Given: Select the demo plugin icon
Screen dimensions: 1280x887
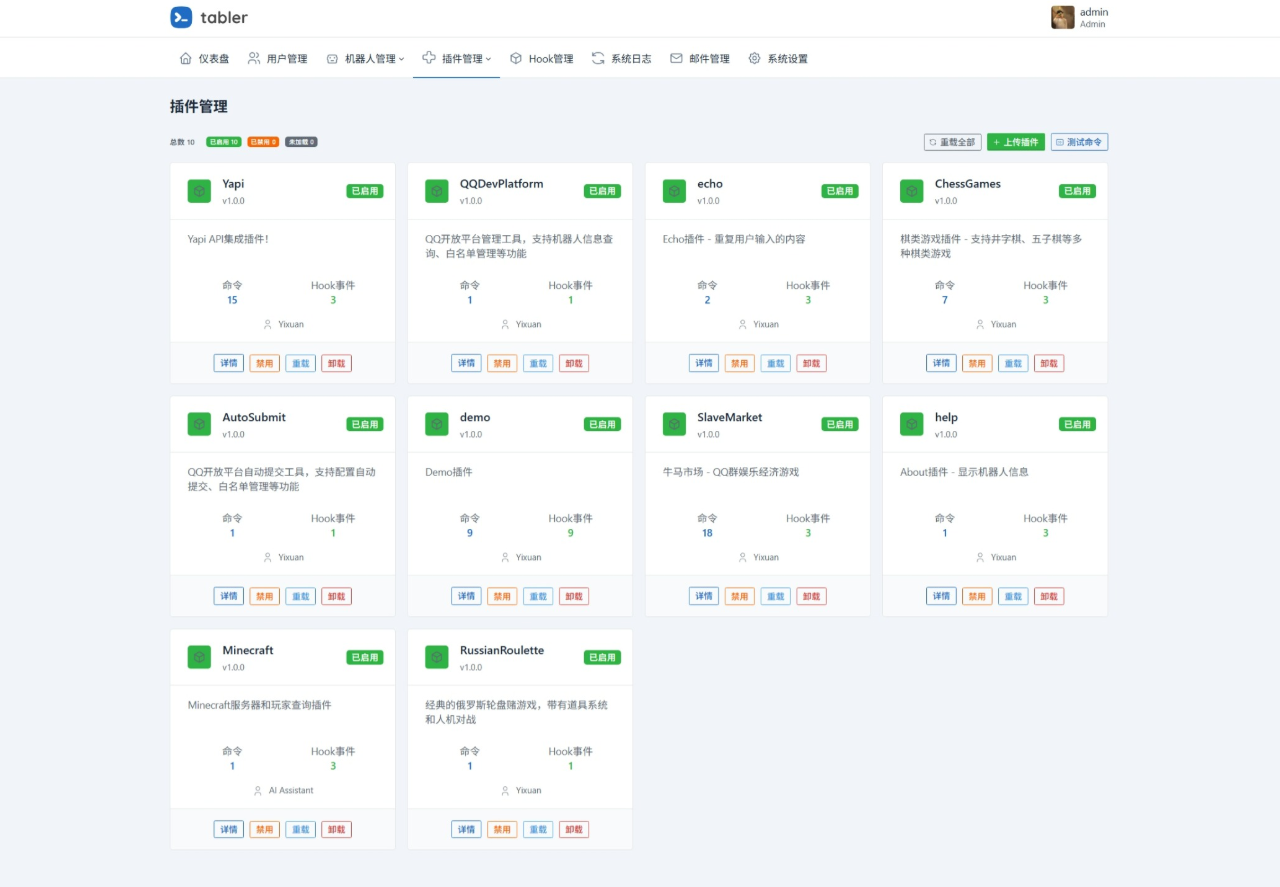Looking at the screenshot, I should pyautogui.click(x=437, y=424).
